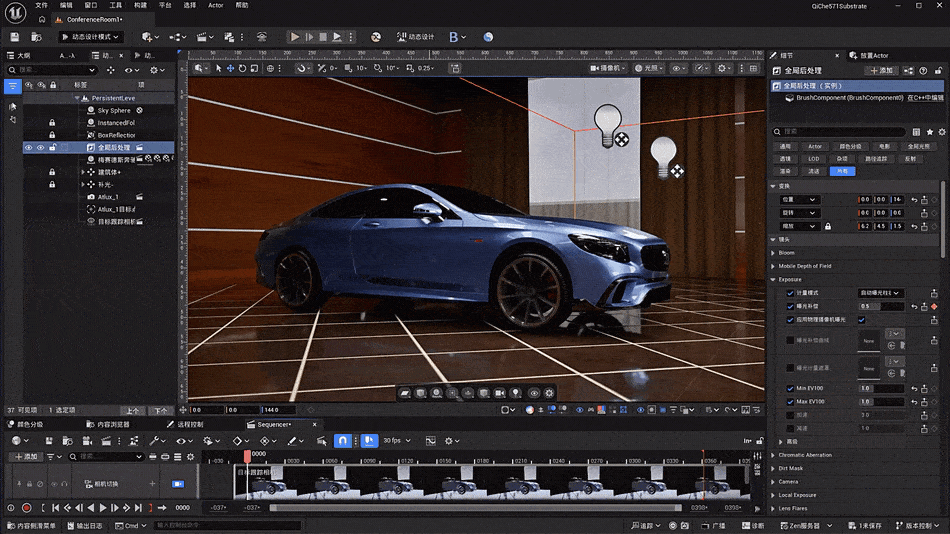The height and width of the screenshot is (534, 950).
Task: Click favorites star icon in details panel
Action: [929, 132]
